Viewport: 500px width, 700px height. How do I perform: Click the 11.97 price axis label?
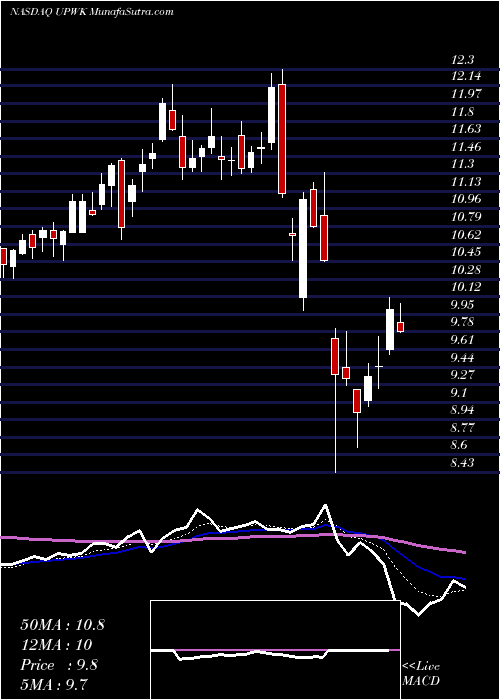pyautogui.click(x=467, y=94)
